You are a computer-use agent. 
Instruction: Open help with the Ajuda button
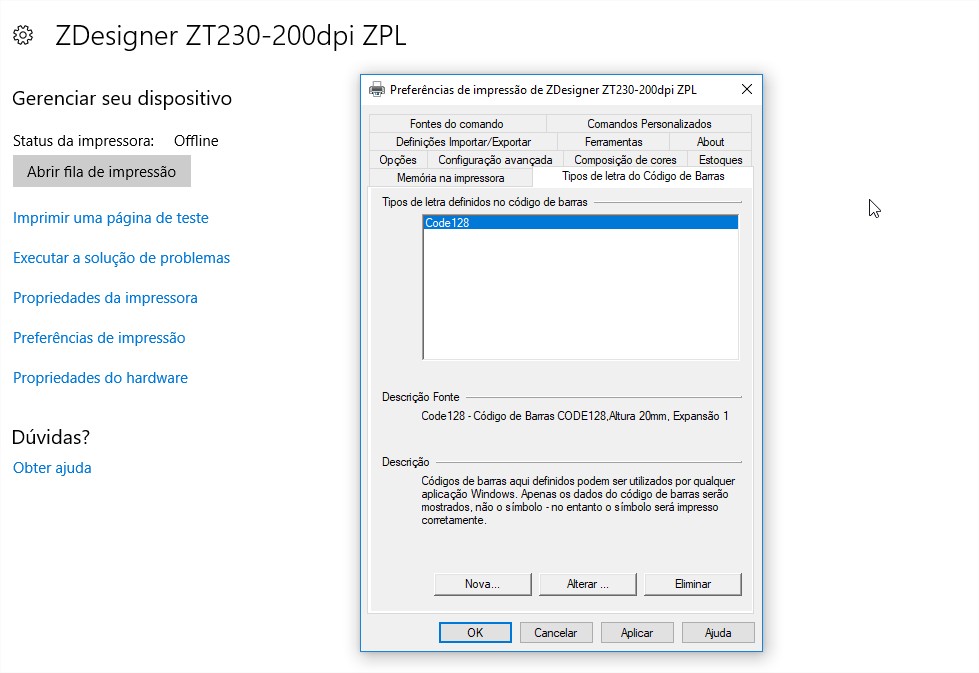tap(718, 632)
